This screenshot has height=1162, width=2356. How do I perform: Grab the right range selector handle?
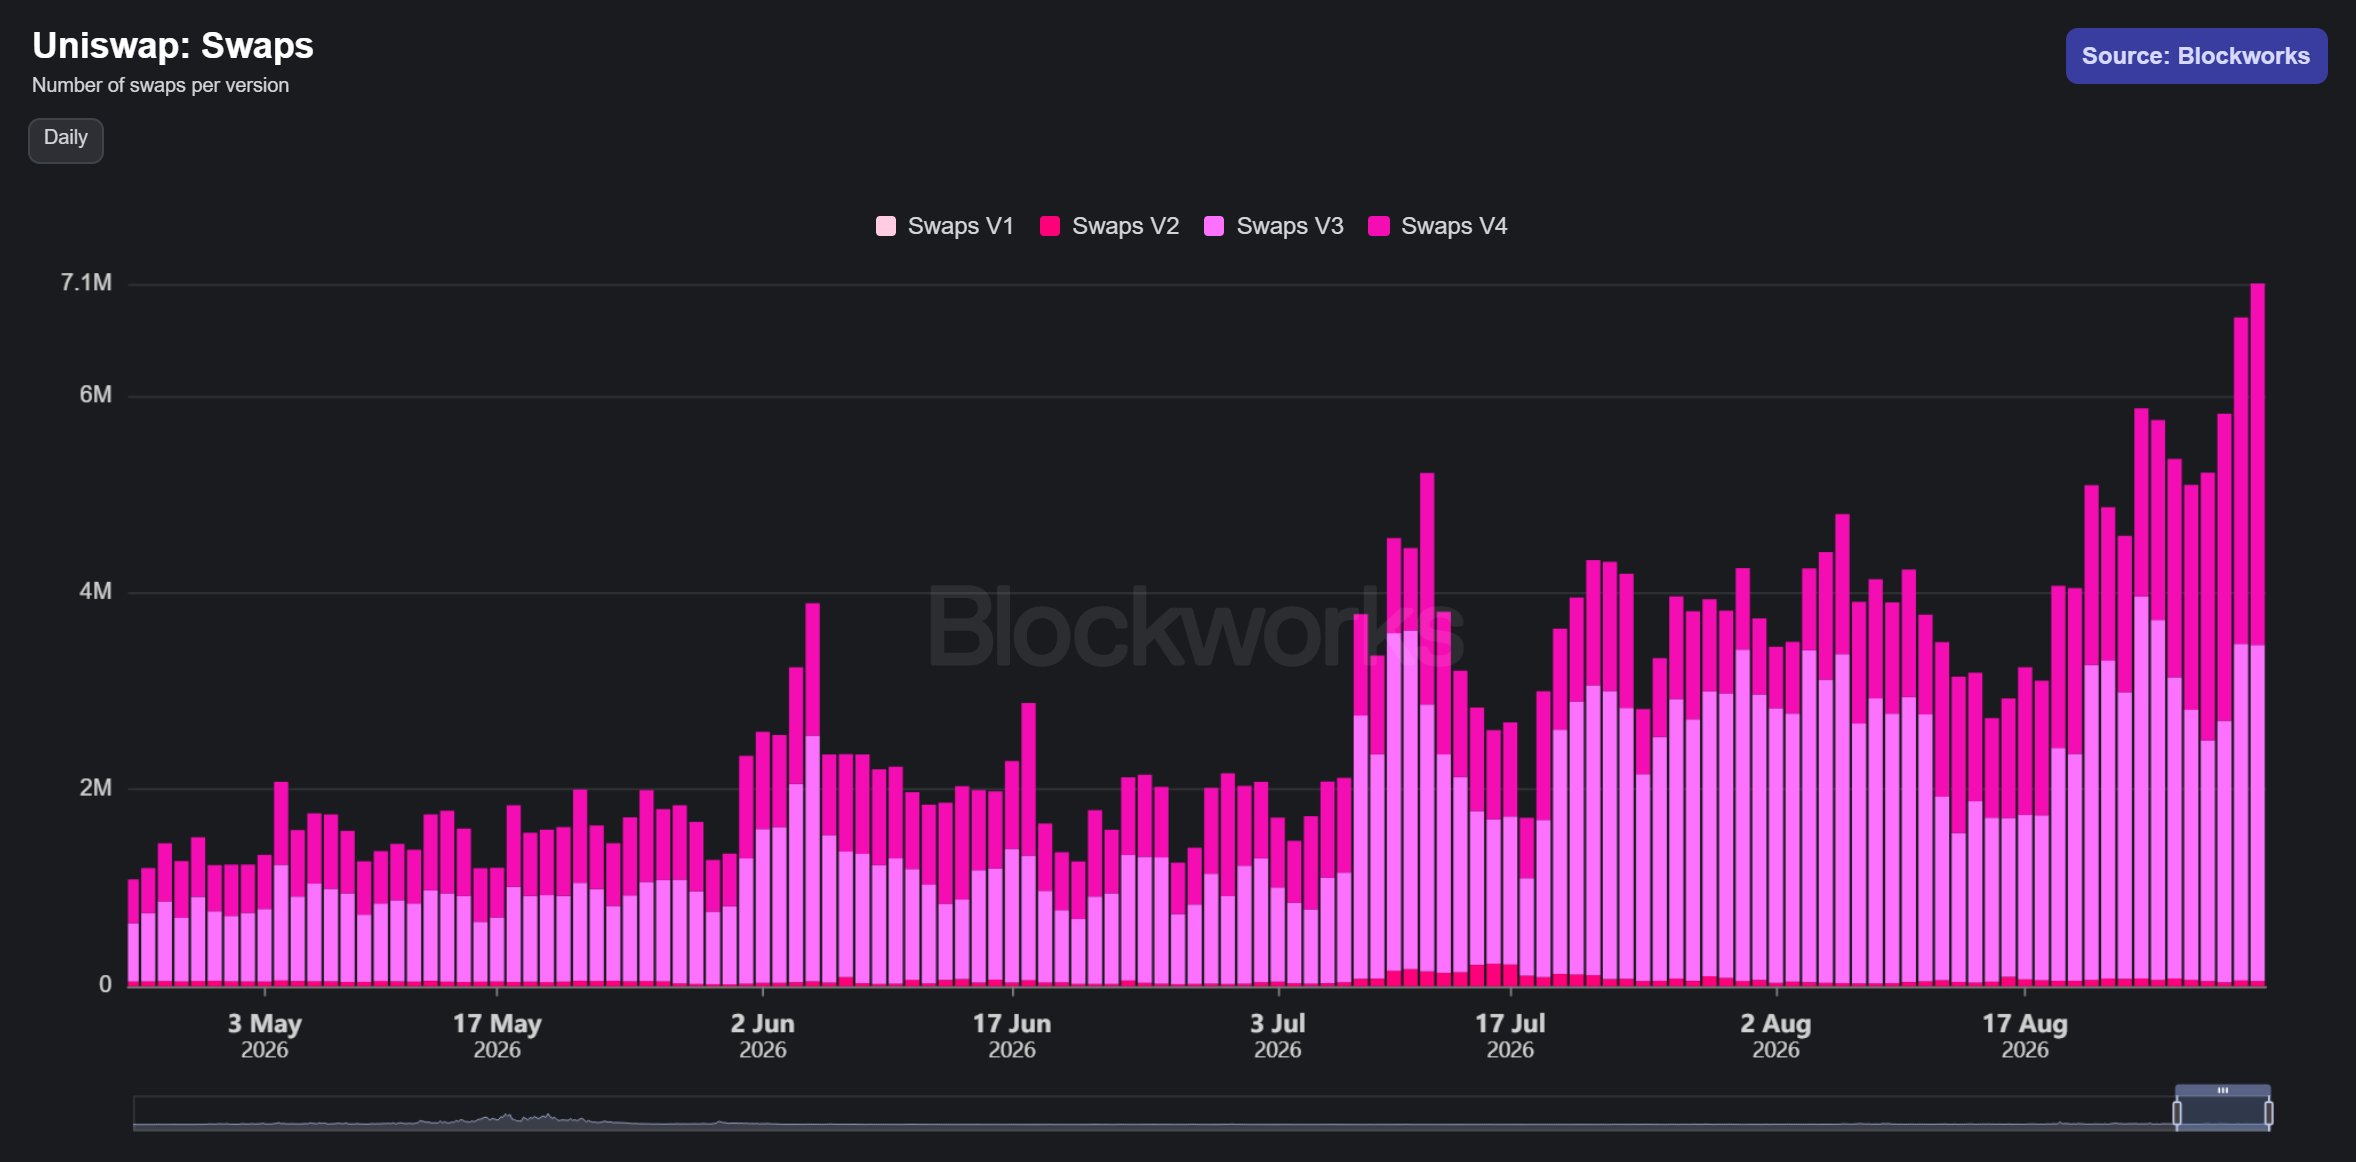coord(2269,1113)
